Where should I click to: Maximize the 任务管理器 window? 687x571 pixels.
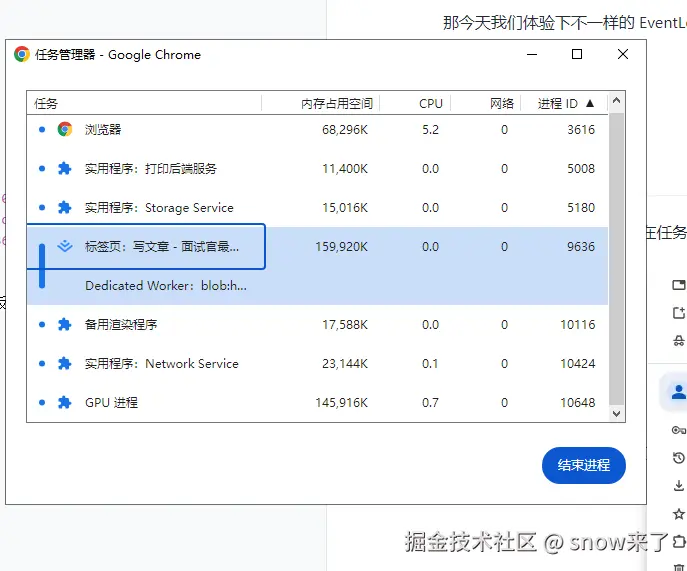577,54
